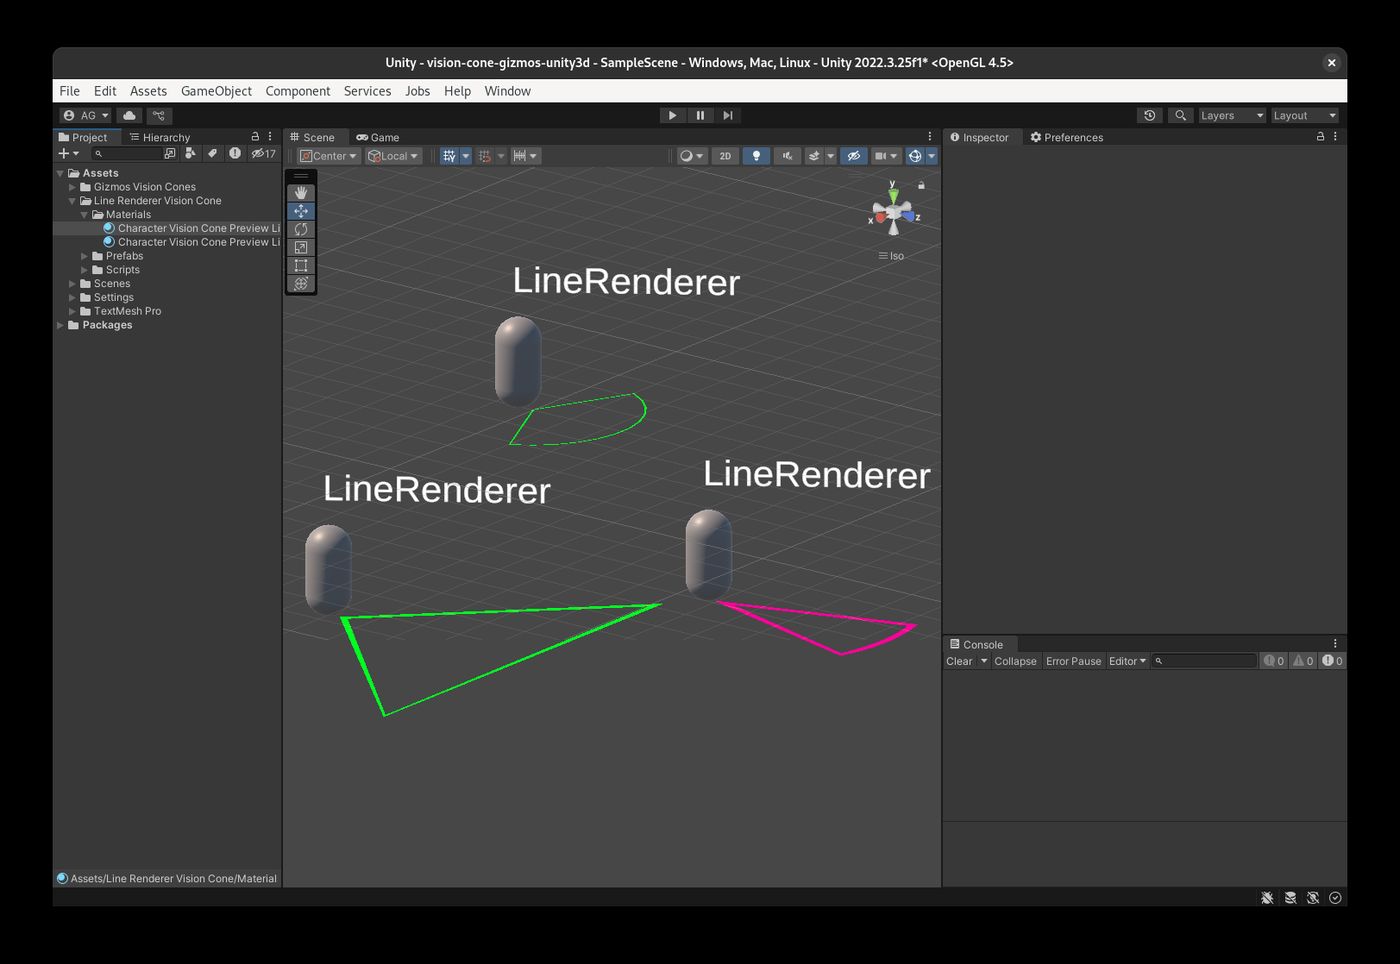Toggle hidden packages visibility count 17

[x=263, y=153]
